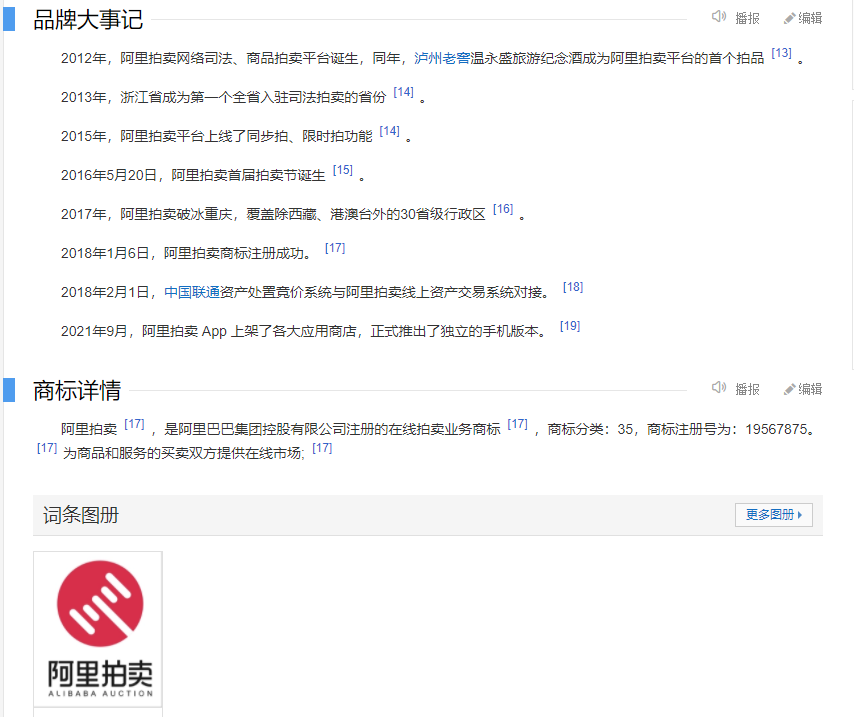Click text 2021年9月，阿里拍卖 App 上架了各大应用商店
Screen dimensions: 854x717
coord(209,332)
